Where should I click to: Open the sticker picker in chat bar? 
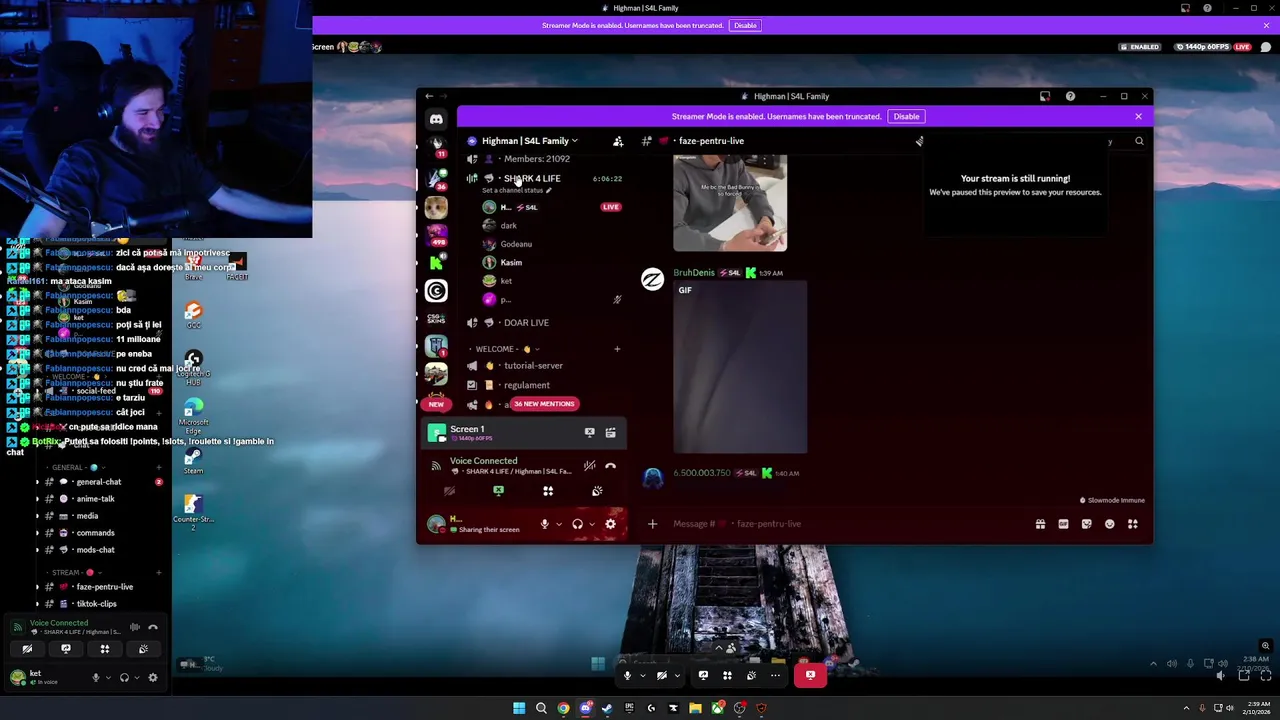(1086, 524)
